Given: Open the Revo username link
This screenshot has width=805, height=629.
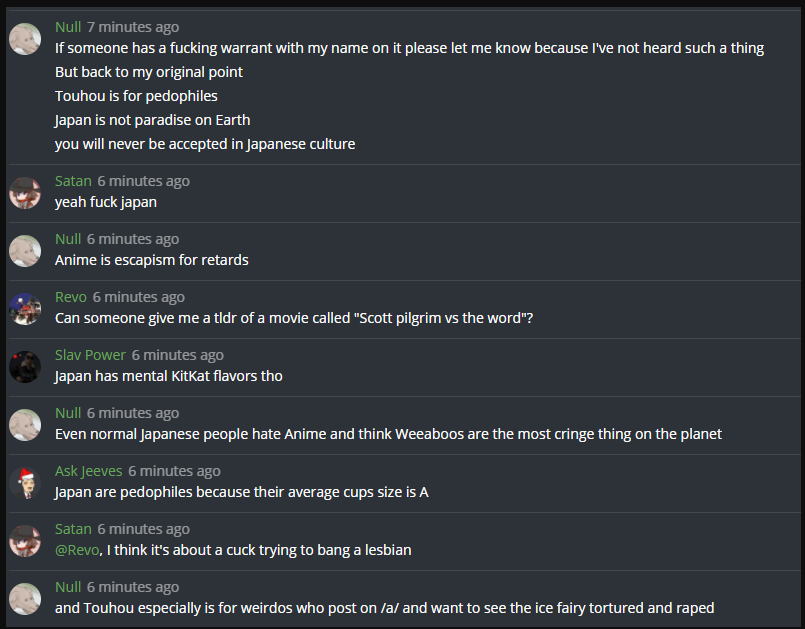Looking at the screenshot, I should [x=71, y=297].
